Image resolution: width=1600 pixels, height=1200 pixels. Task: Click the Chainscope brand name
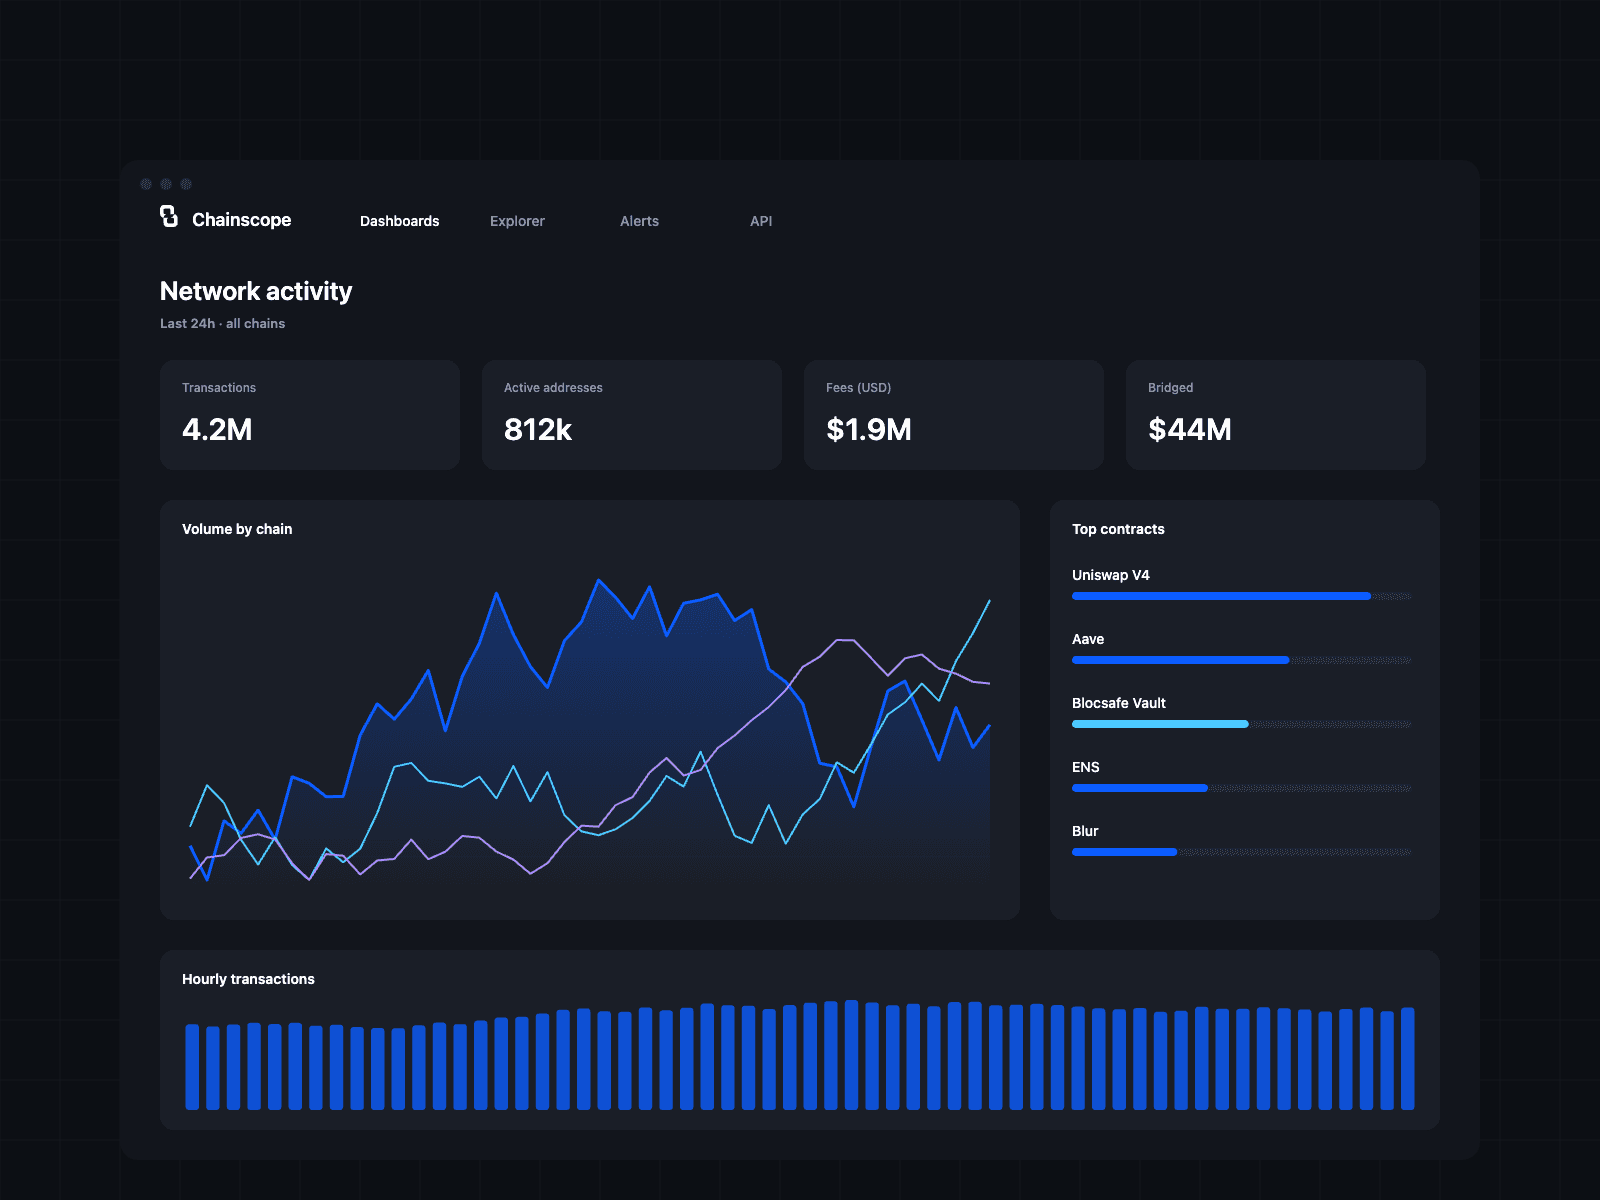point(241,220)
